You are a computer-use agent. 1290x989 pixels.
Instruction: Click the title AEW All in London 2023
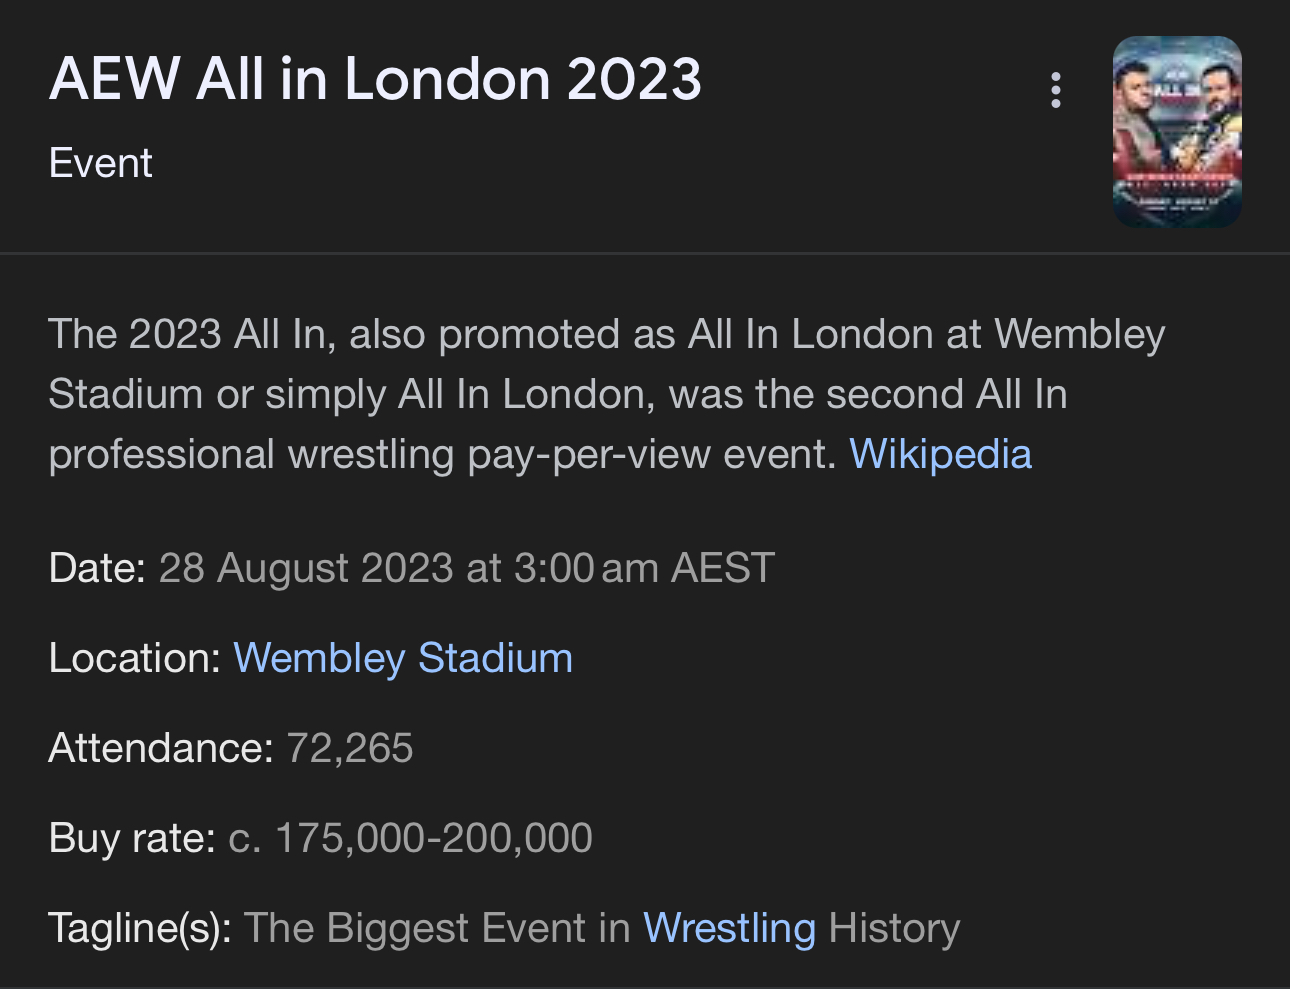(375, 79)
